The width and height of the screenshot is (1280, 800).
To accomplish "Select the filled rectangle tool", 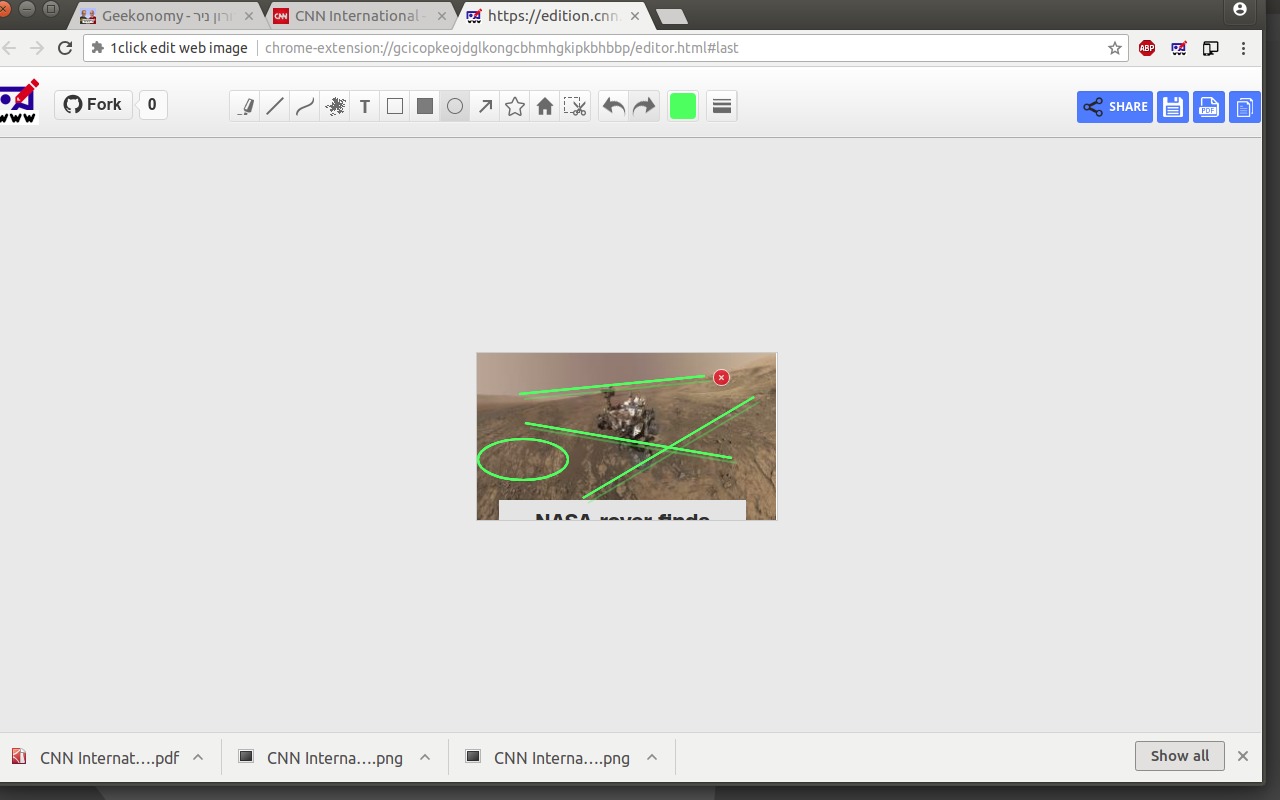I will click(425, 106).
